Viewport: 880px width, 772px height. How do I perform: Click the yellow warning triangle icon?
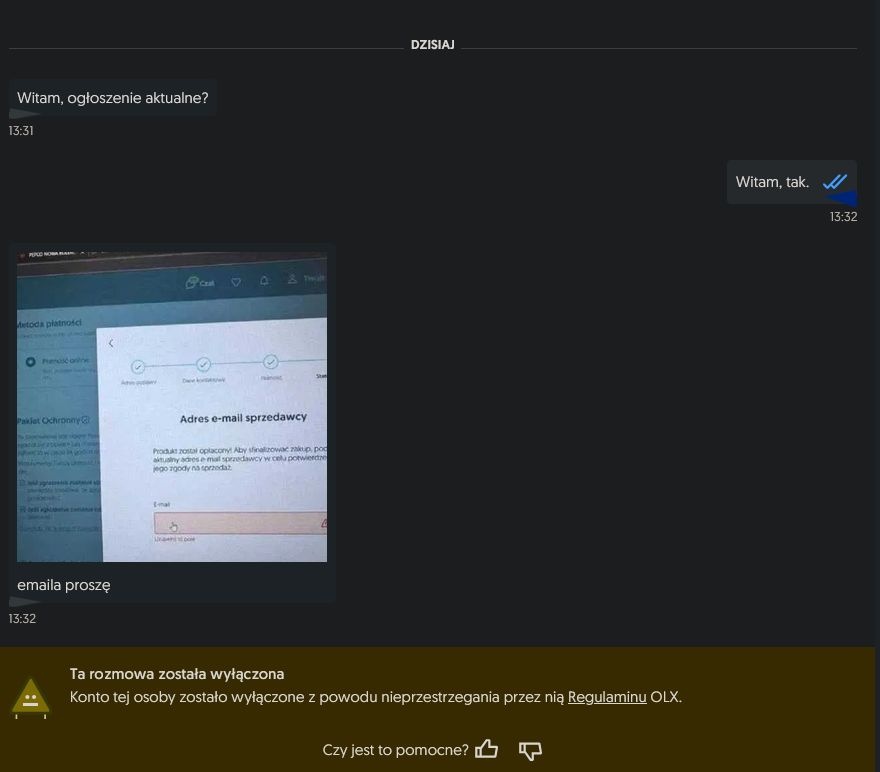point(30,697)
